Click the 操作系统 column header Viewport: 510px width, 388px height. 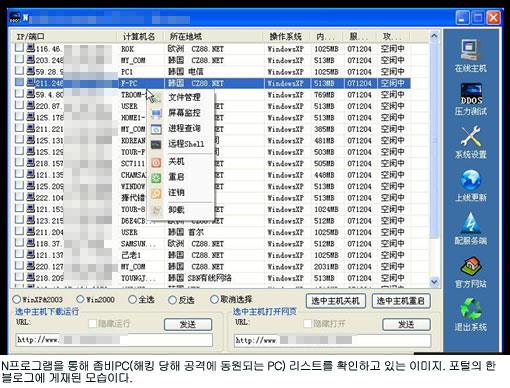(x=286, y=36)
